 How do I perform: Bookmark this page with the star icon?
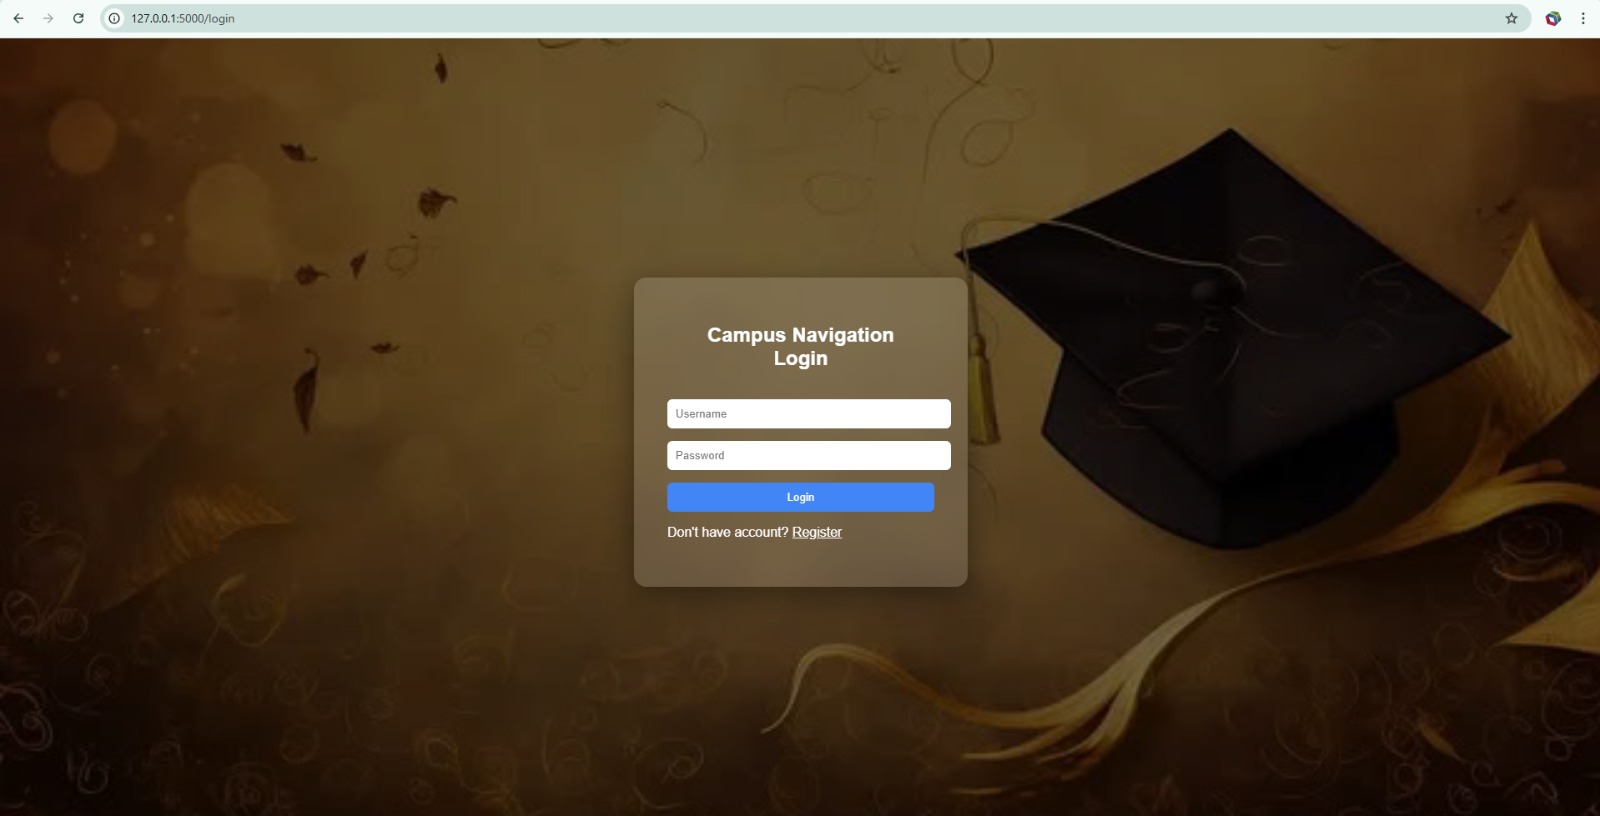(x=1511, y=18)
